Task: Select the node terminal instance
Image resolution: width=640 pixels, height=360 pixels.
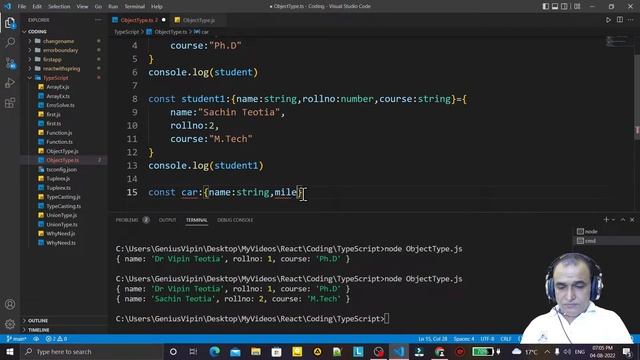Action: click(x=588, y=231)
